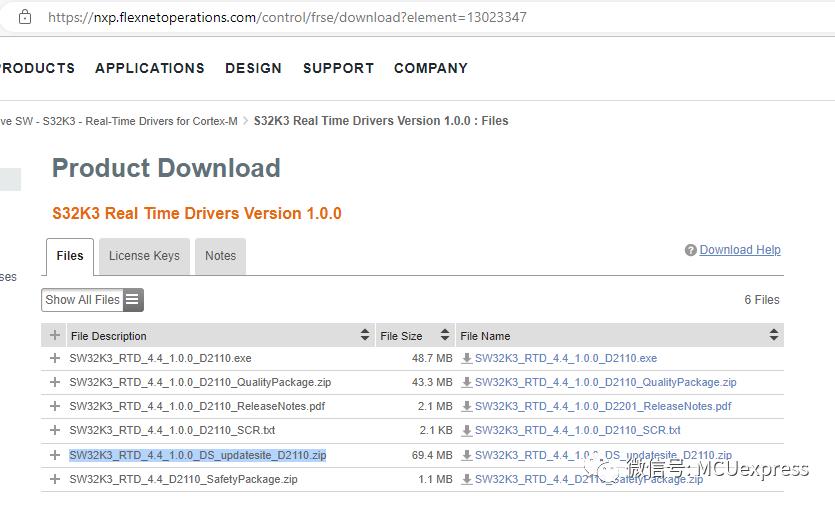
Task: Click the 43.3 MB file size cell
Action: tap(432, 382)
